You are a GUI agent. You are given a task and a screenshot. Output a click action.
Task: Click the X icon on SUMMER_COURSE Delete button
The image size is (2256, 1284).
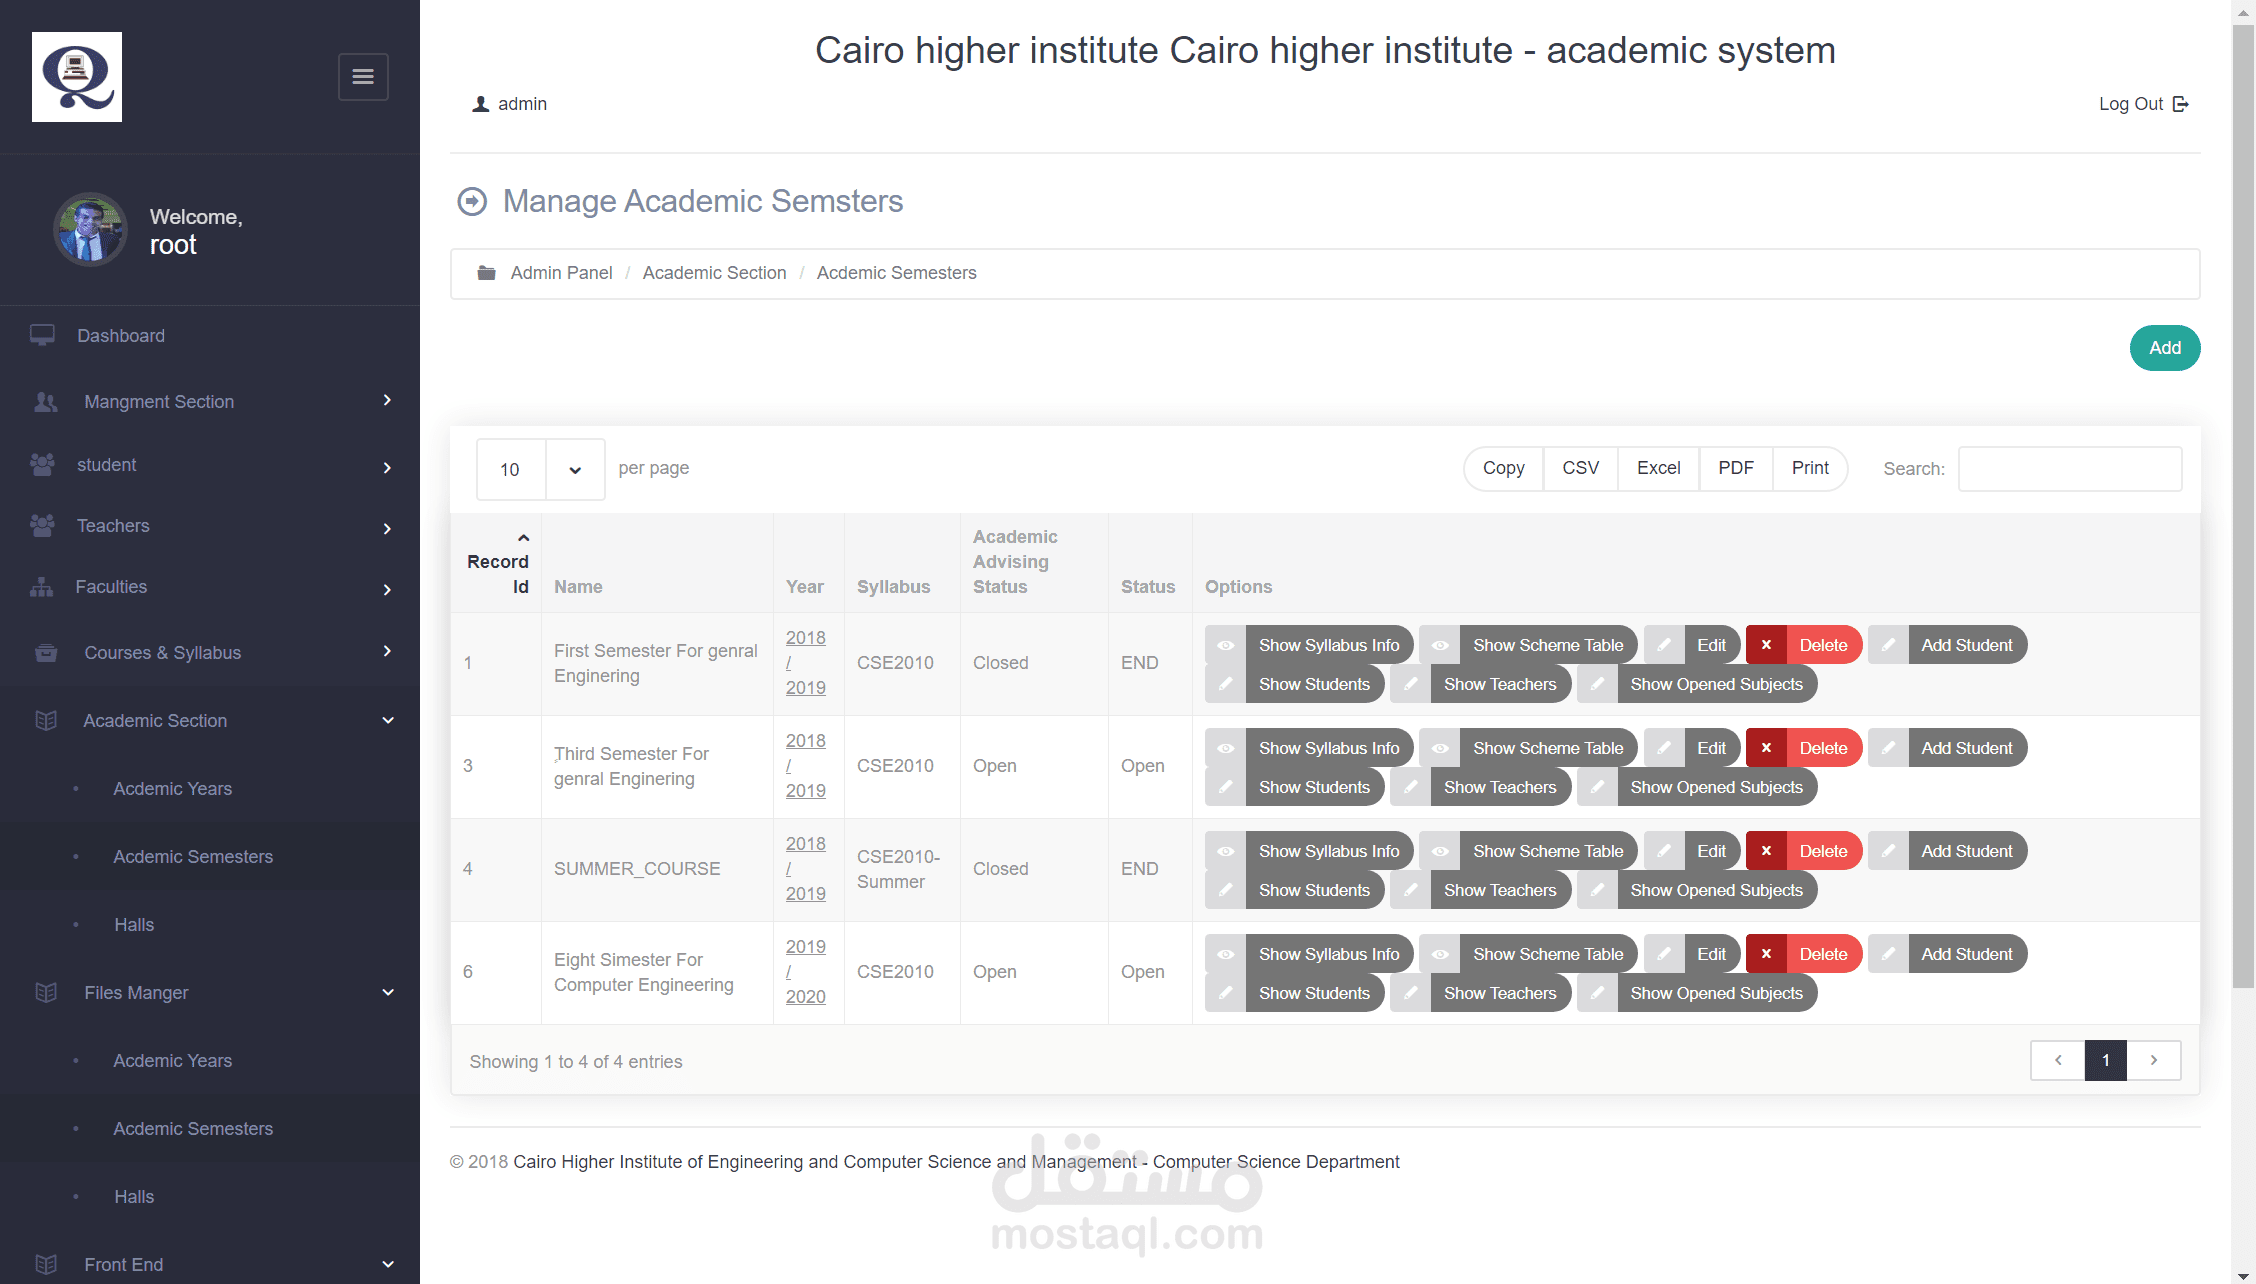[1766, 851]
